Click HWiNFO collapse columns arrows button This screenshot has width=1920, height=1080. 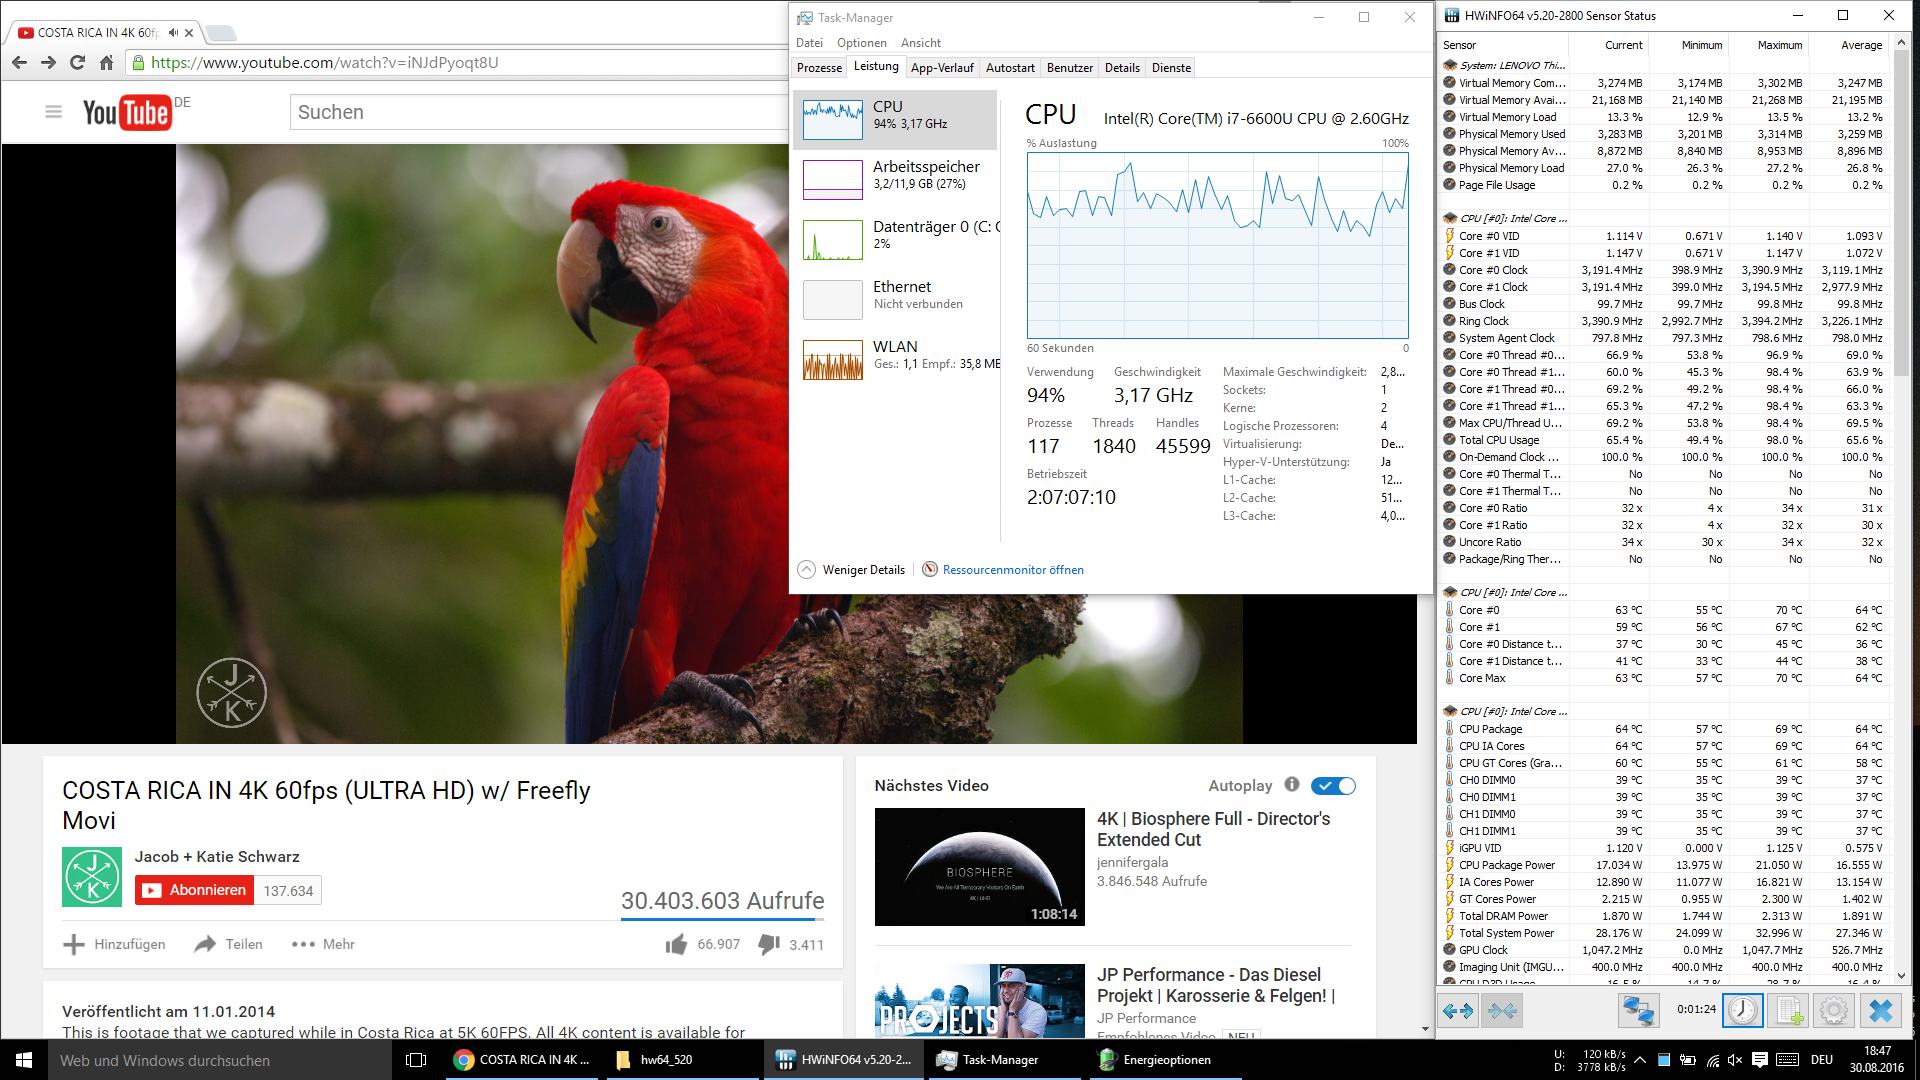1502,1011
